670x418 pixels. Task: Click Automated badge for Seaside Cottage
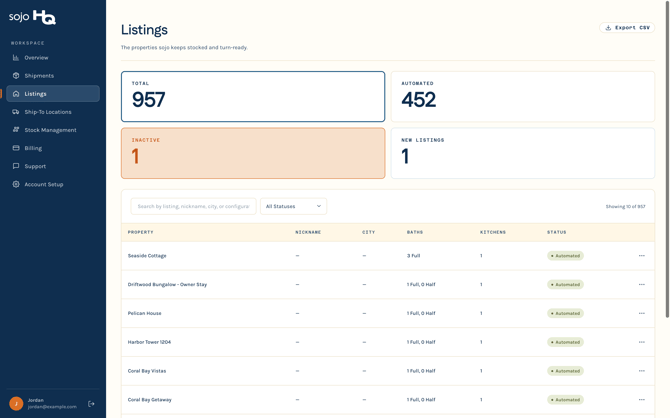pos(565,256)
